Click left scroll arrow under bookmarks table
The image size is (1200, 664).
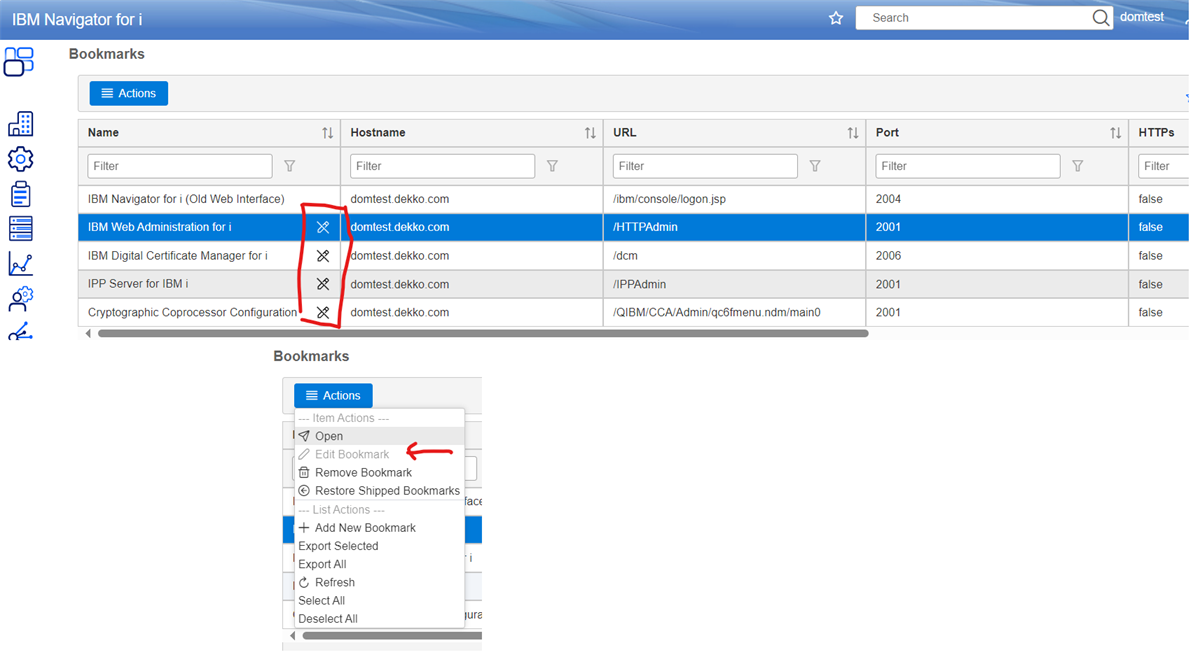88,333
